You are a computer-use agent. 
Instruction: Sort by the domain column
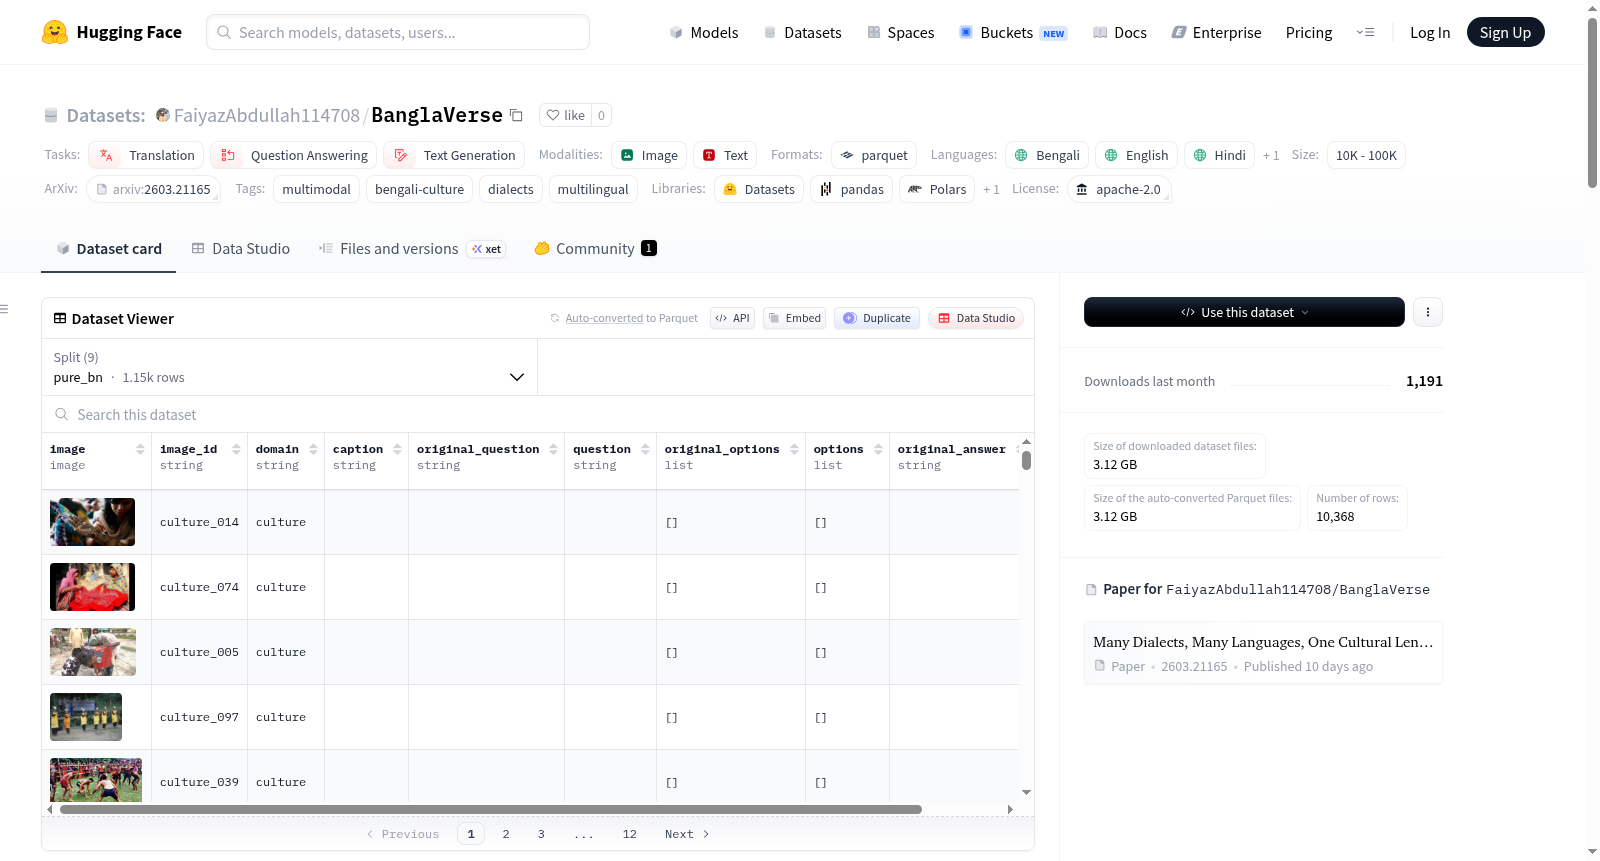tap(313, 449)
